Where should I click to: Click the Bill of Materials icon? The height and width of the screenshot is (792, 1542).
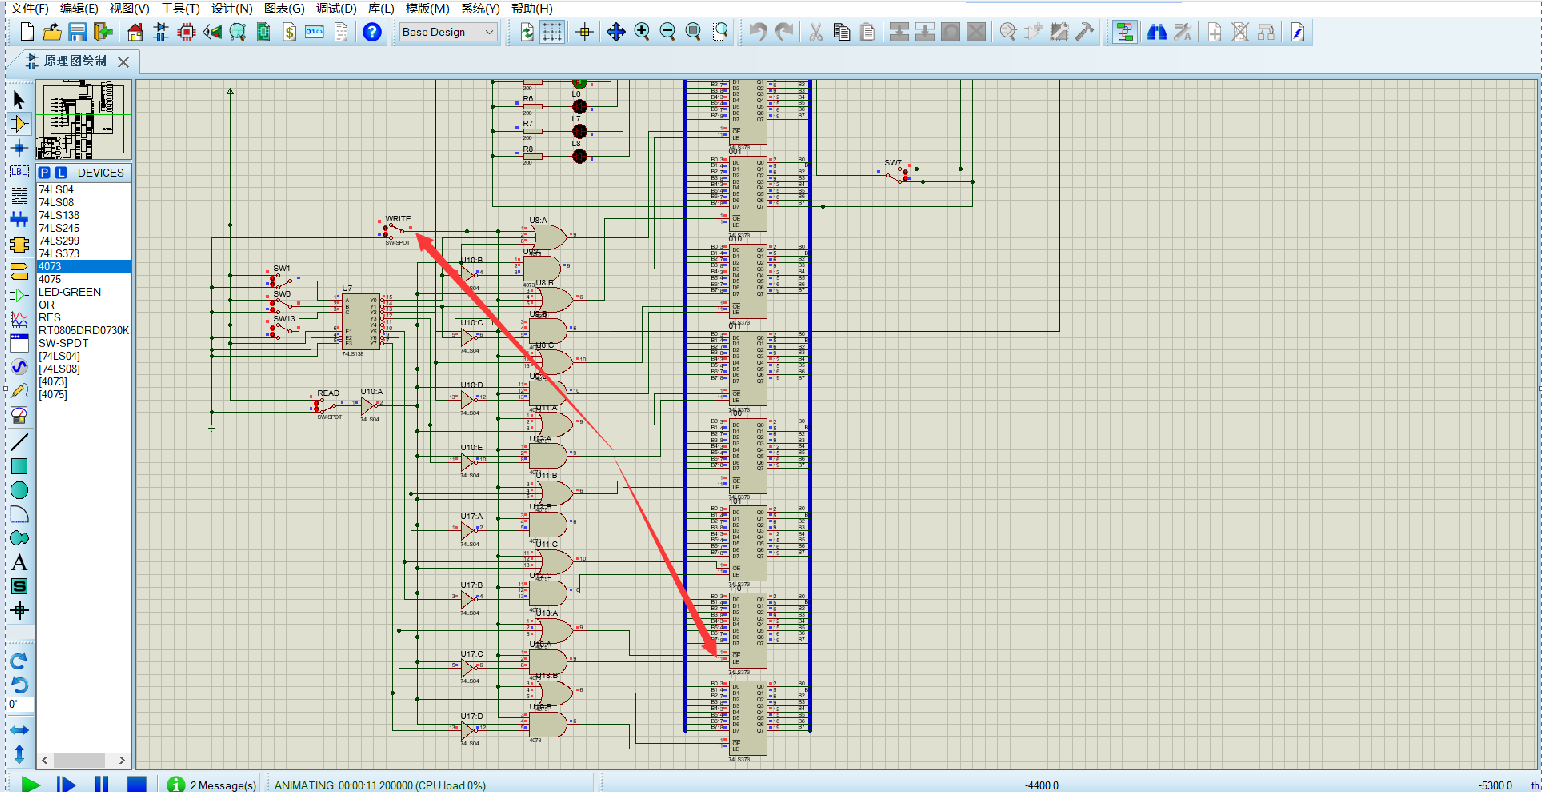(289, 32)
